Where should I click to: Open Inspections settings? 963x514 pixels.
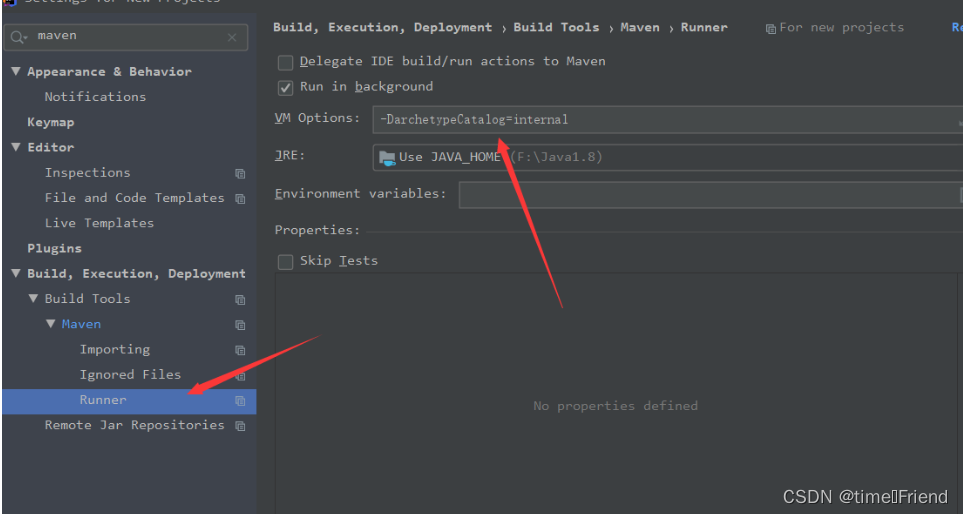(x=87, y=173)
